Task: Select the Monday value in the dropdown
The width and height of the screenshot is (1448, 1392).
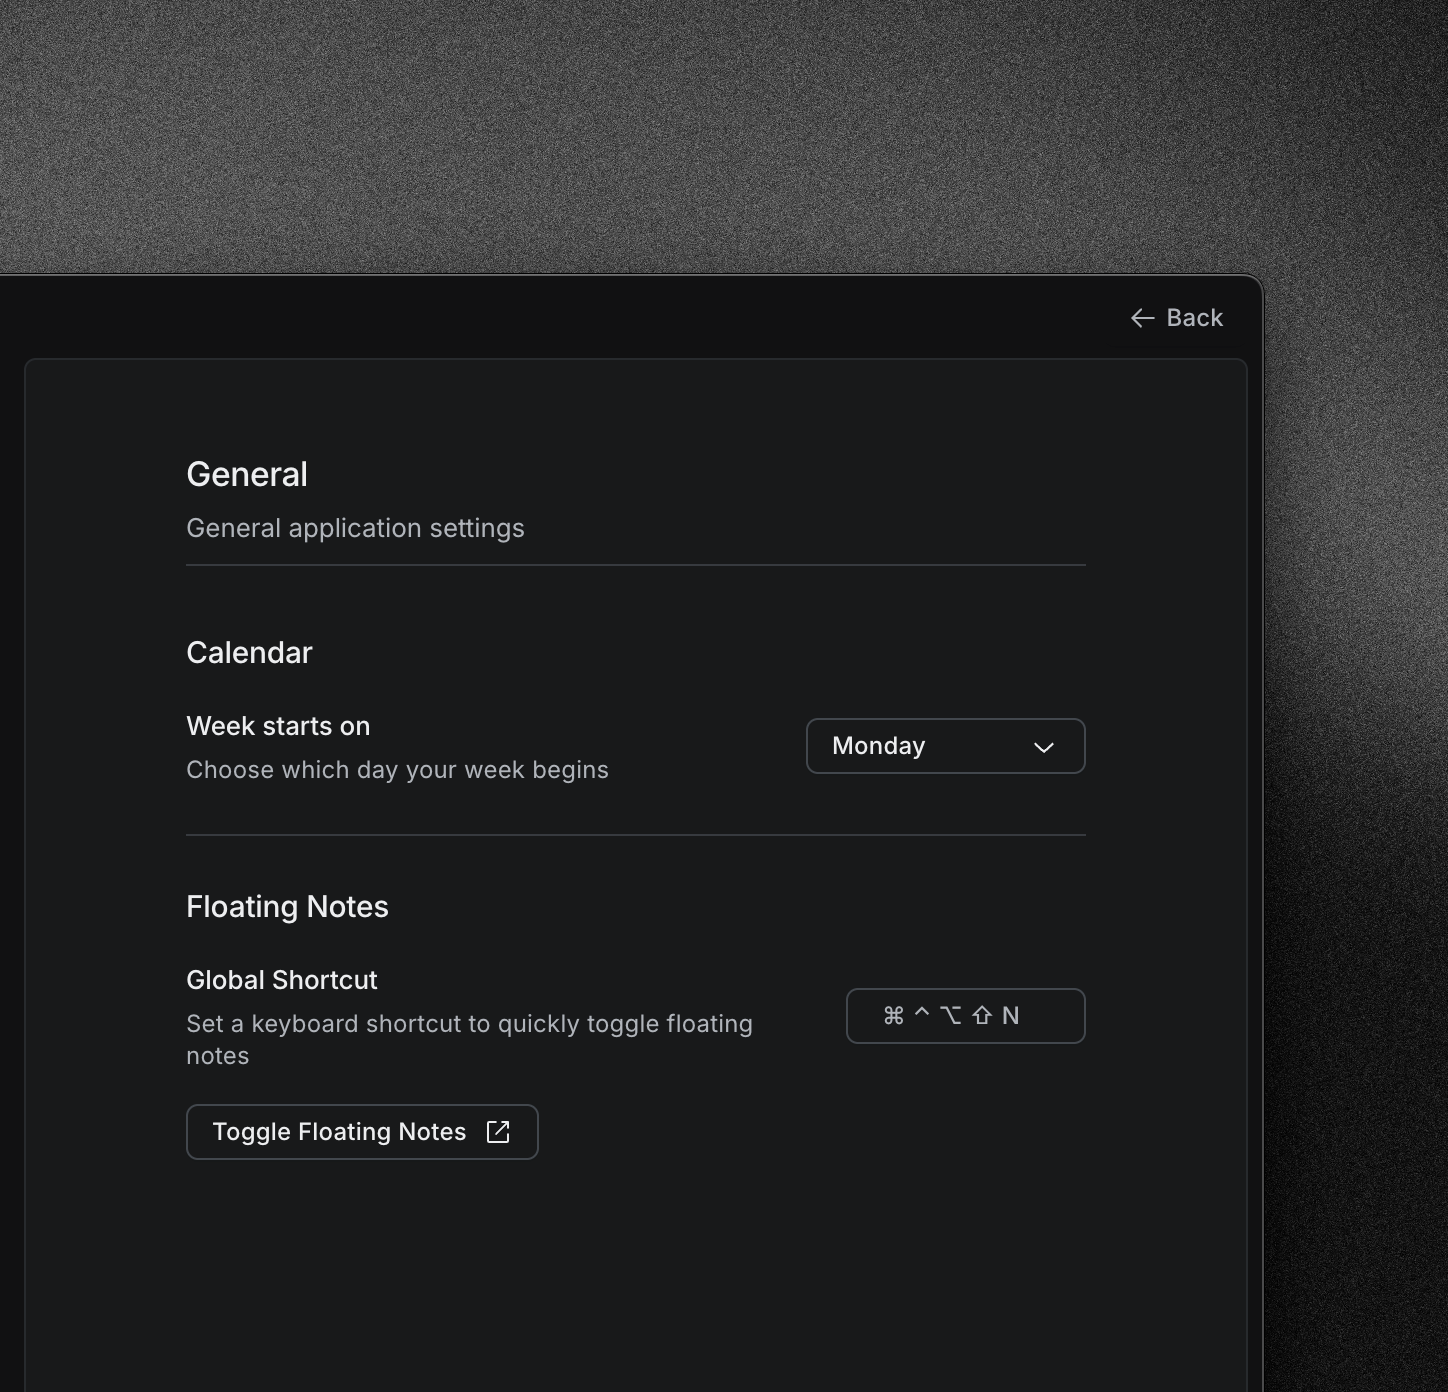Action: 878,746
